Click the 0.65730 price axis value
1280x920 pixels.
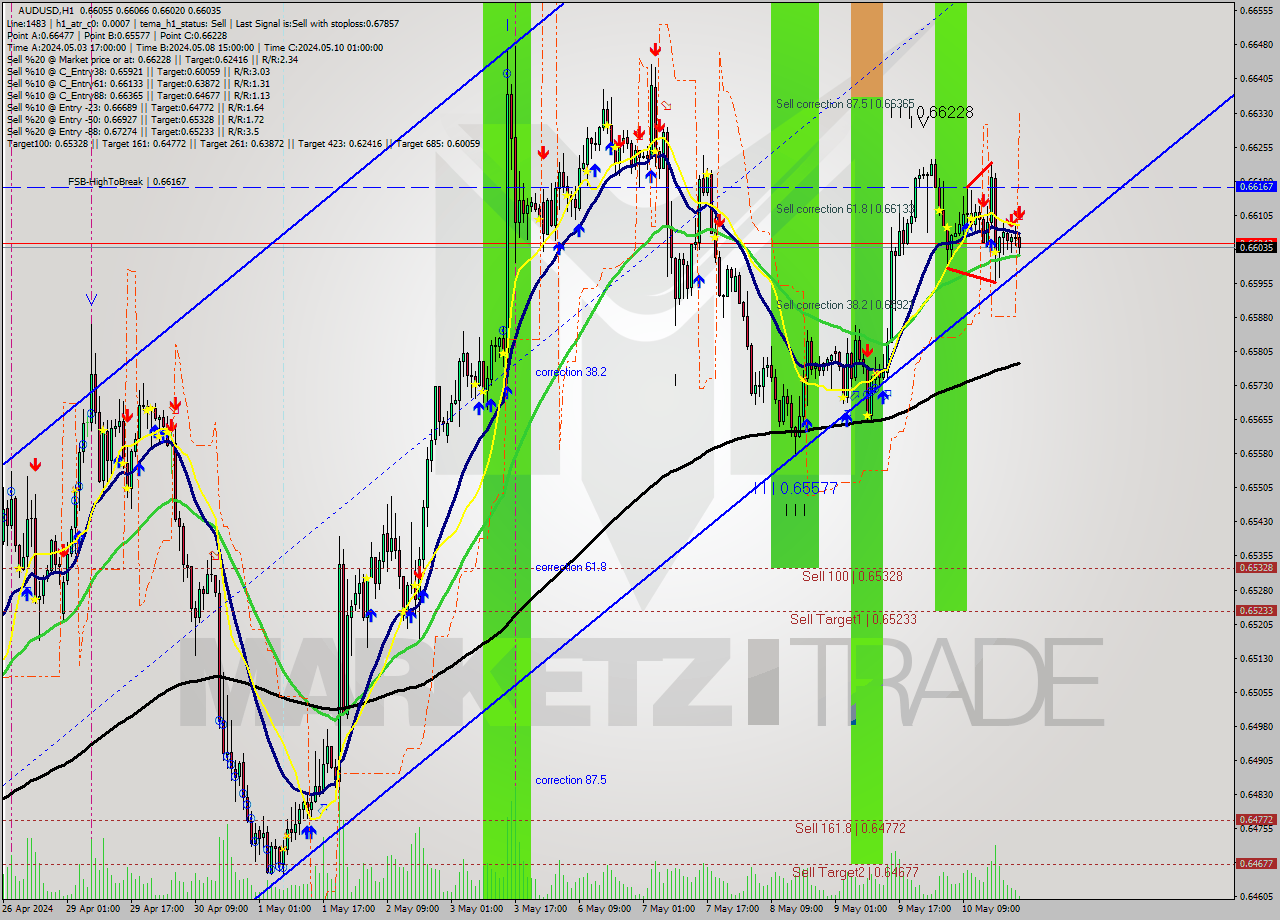[x=1255, y=385]
